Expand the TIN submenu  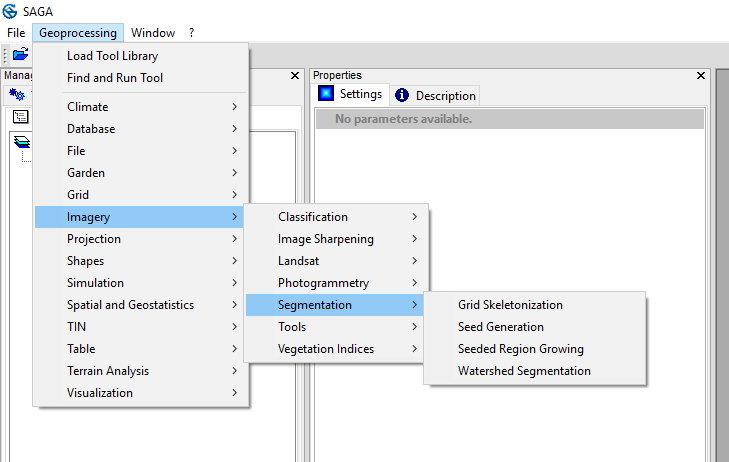coord(141,327)
